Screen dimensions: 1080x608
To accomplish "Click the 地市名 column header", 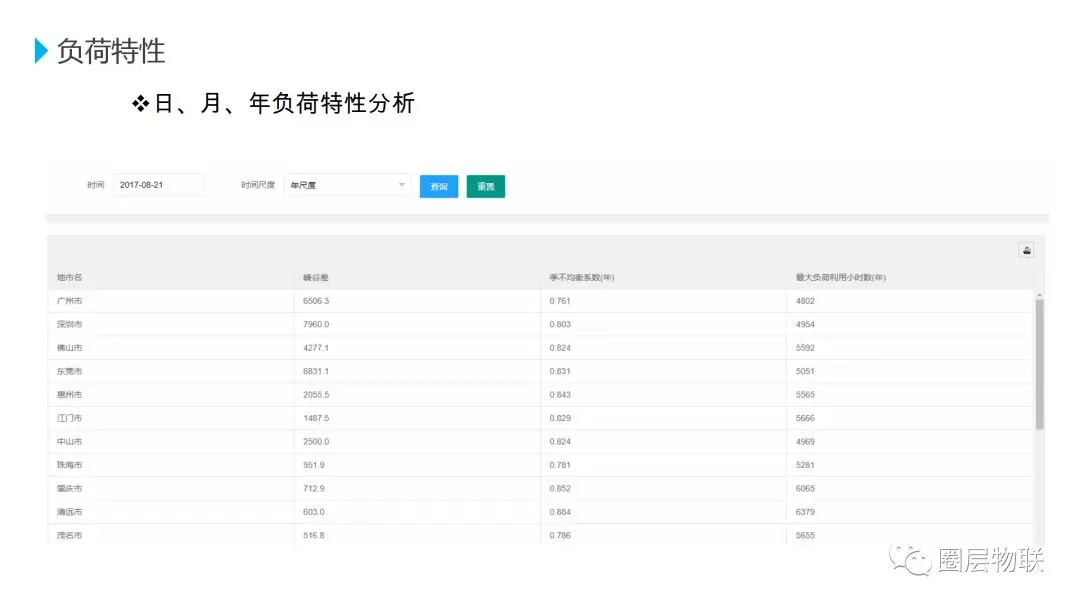I will (69, 277).
